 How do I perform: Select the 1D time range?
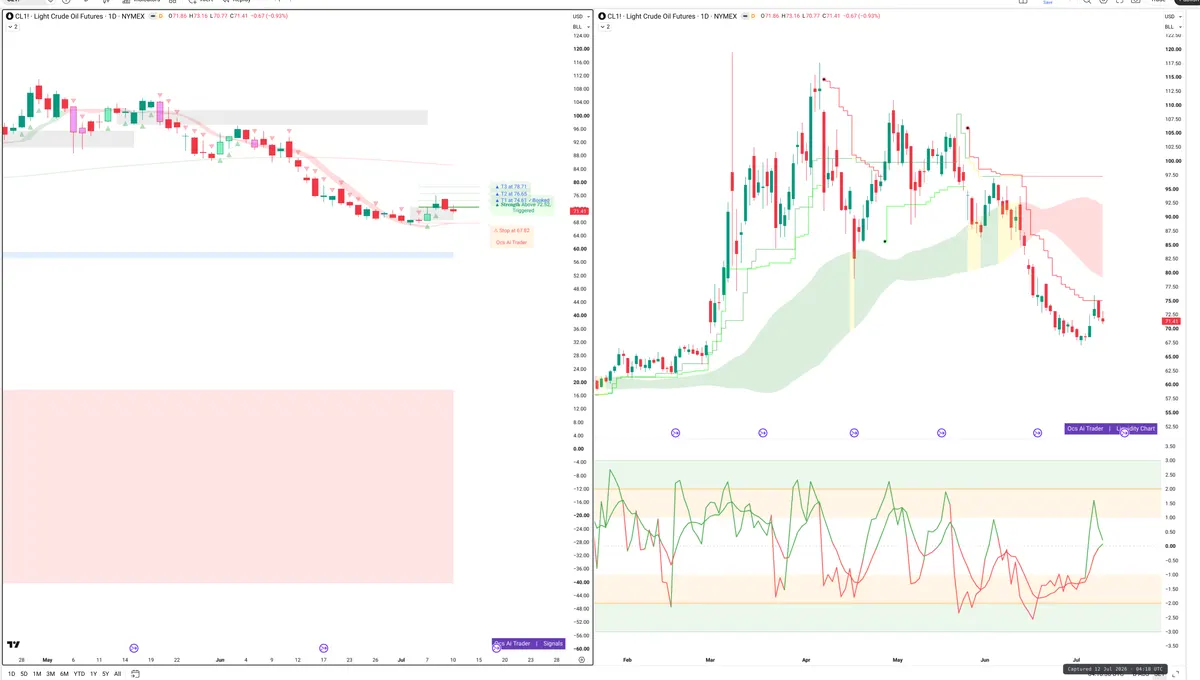(x=11, y=674)
